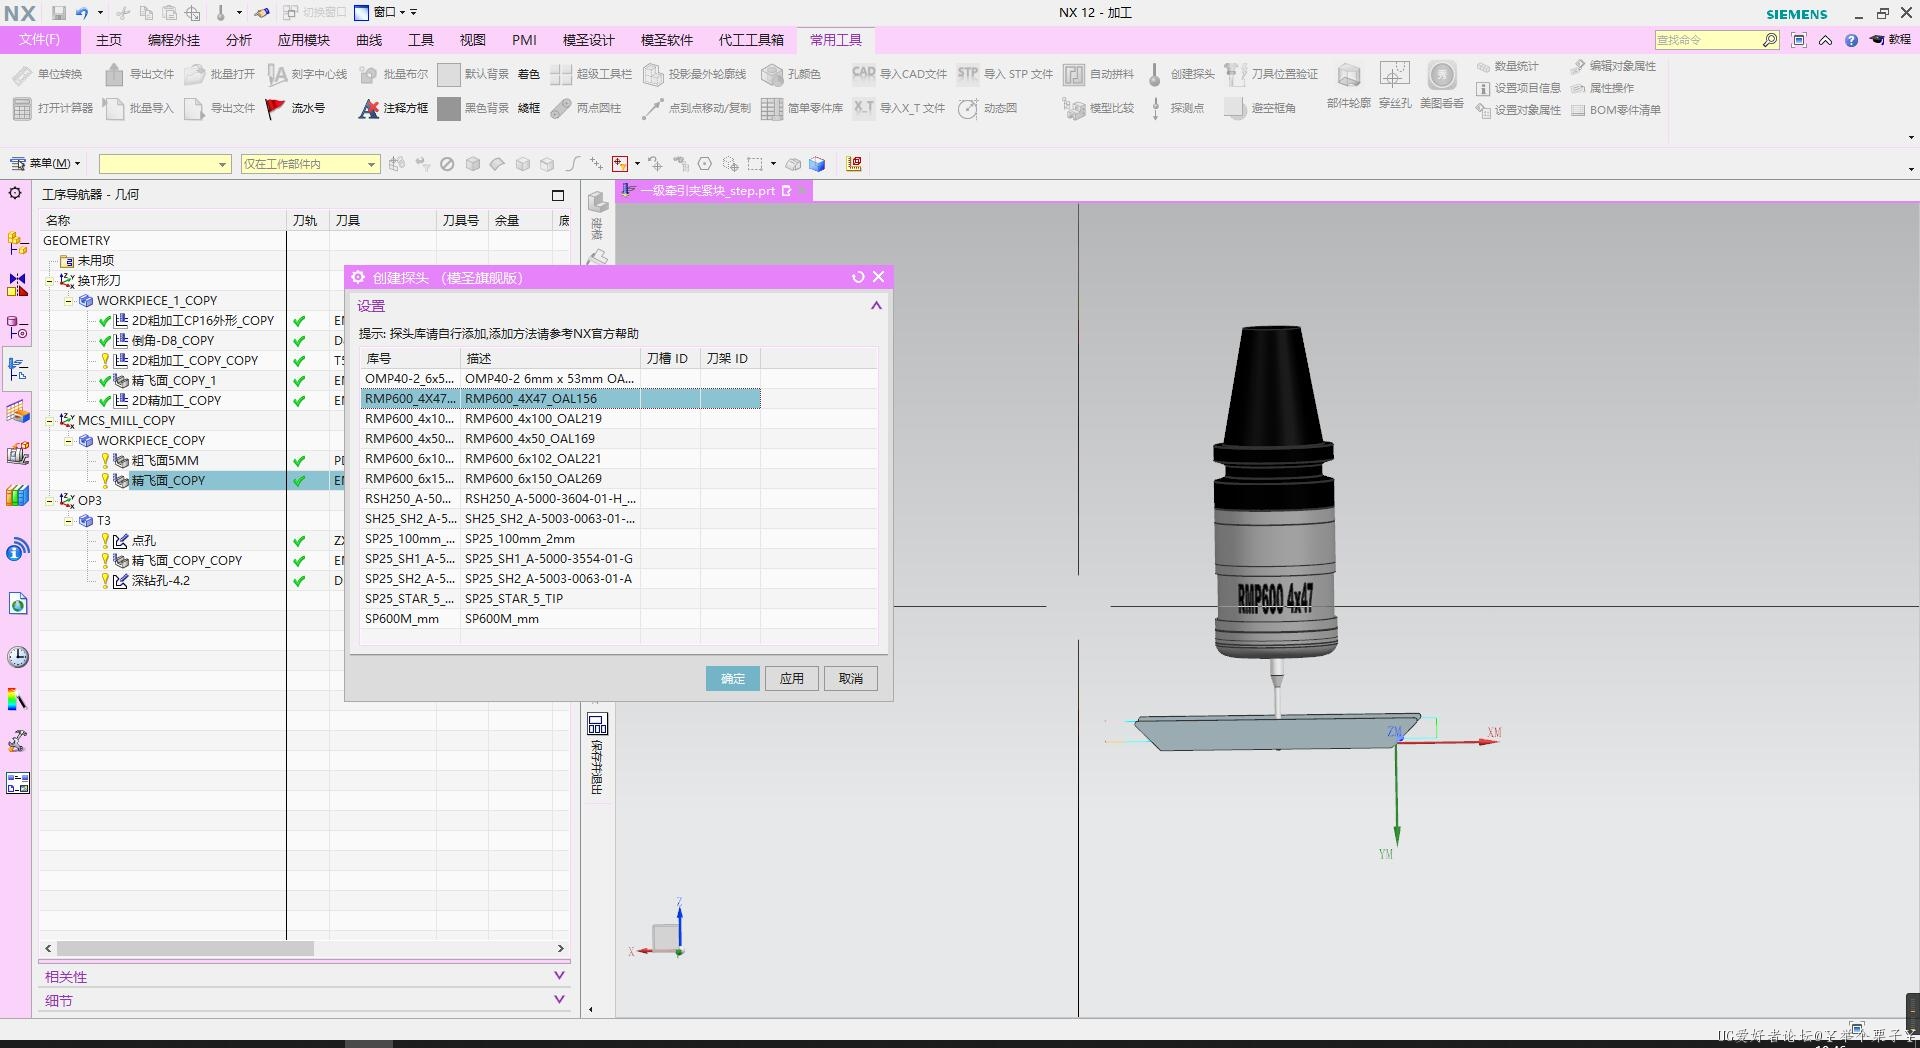Collapse the 设置 section in dialog
Screen dimensions: 1920x1048
pyautogui.click(x=876, y=306)
